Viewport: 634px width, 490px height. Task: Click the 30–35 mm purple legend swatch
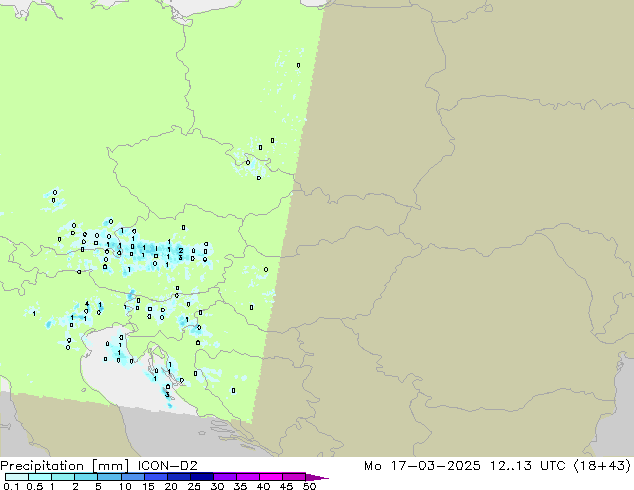tap(224, 477)
